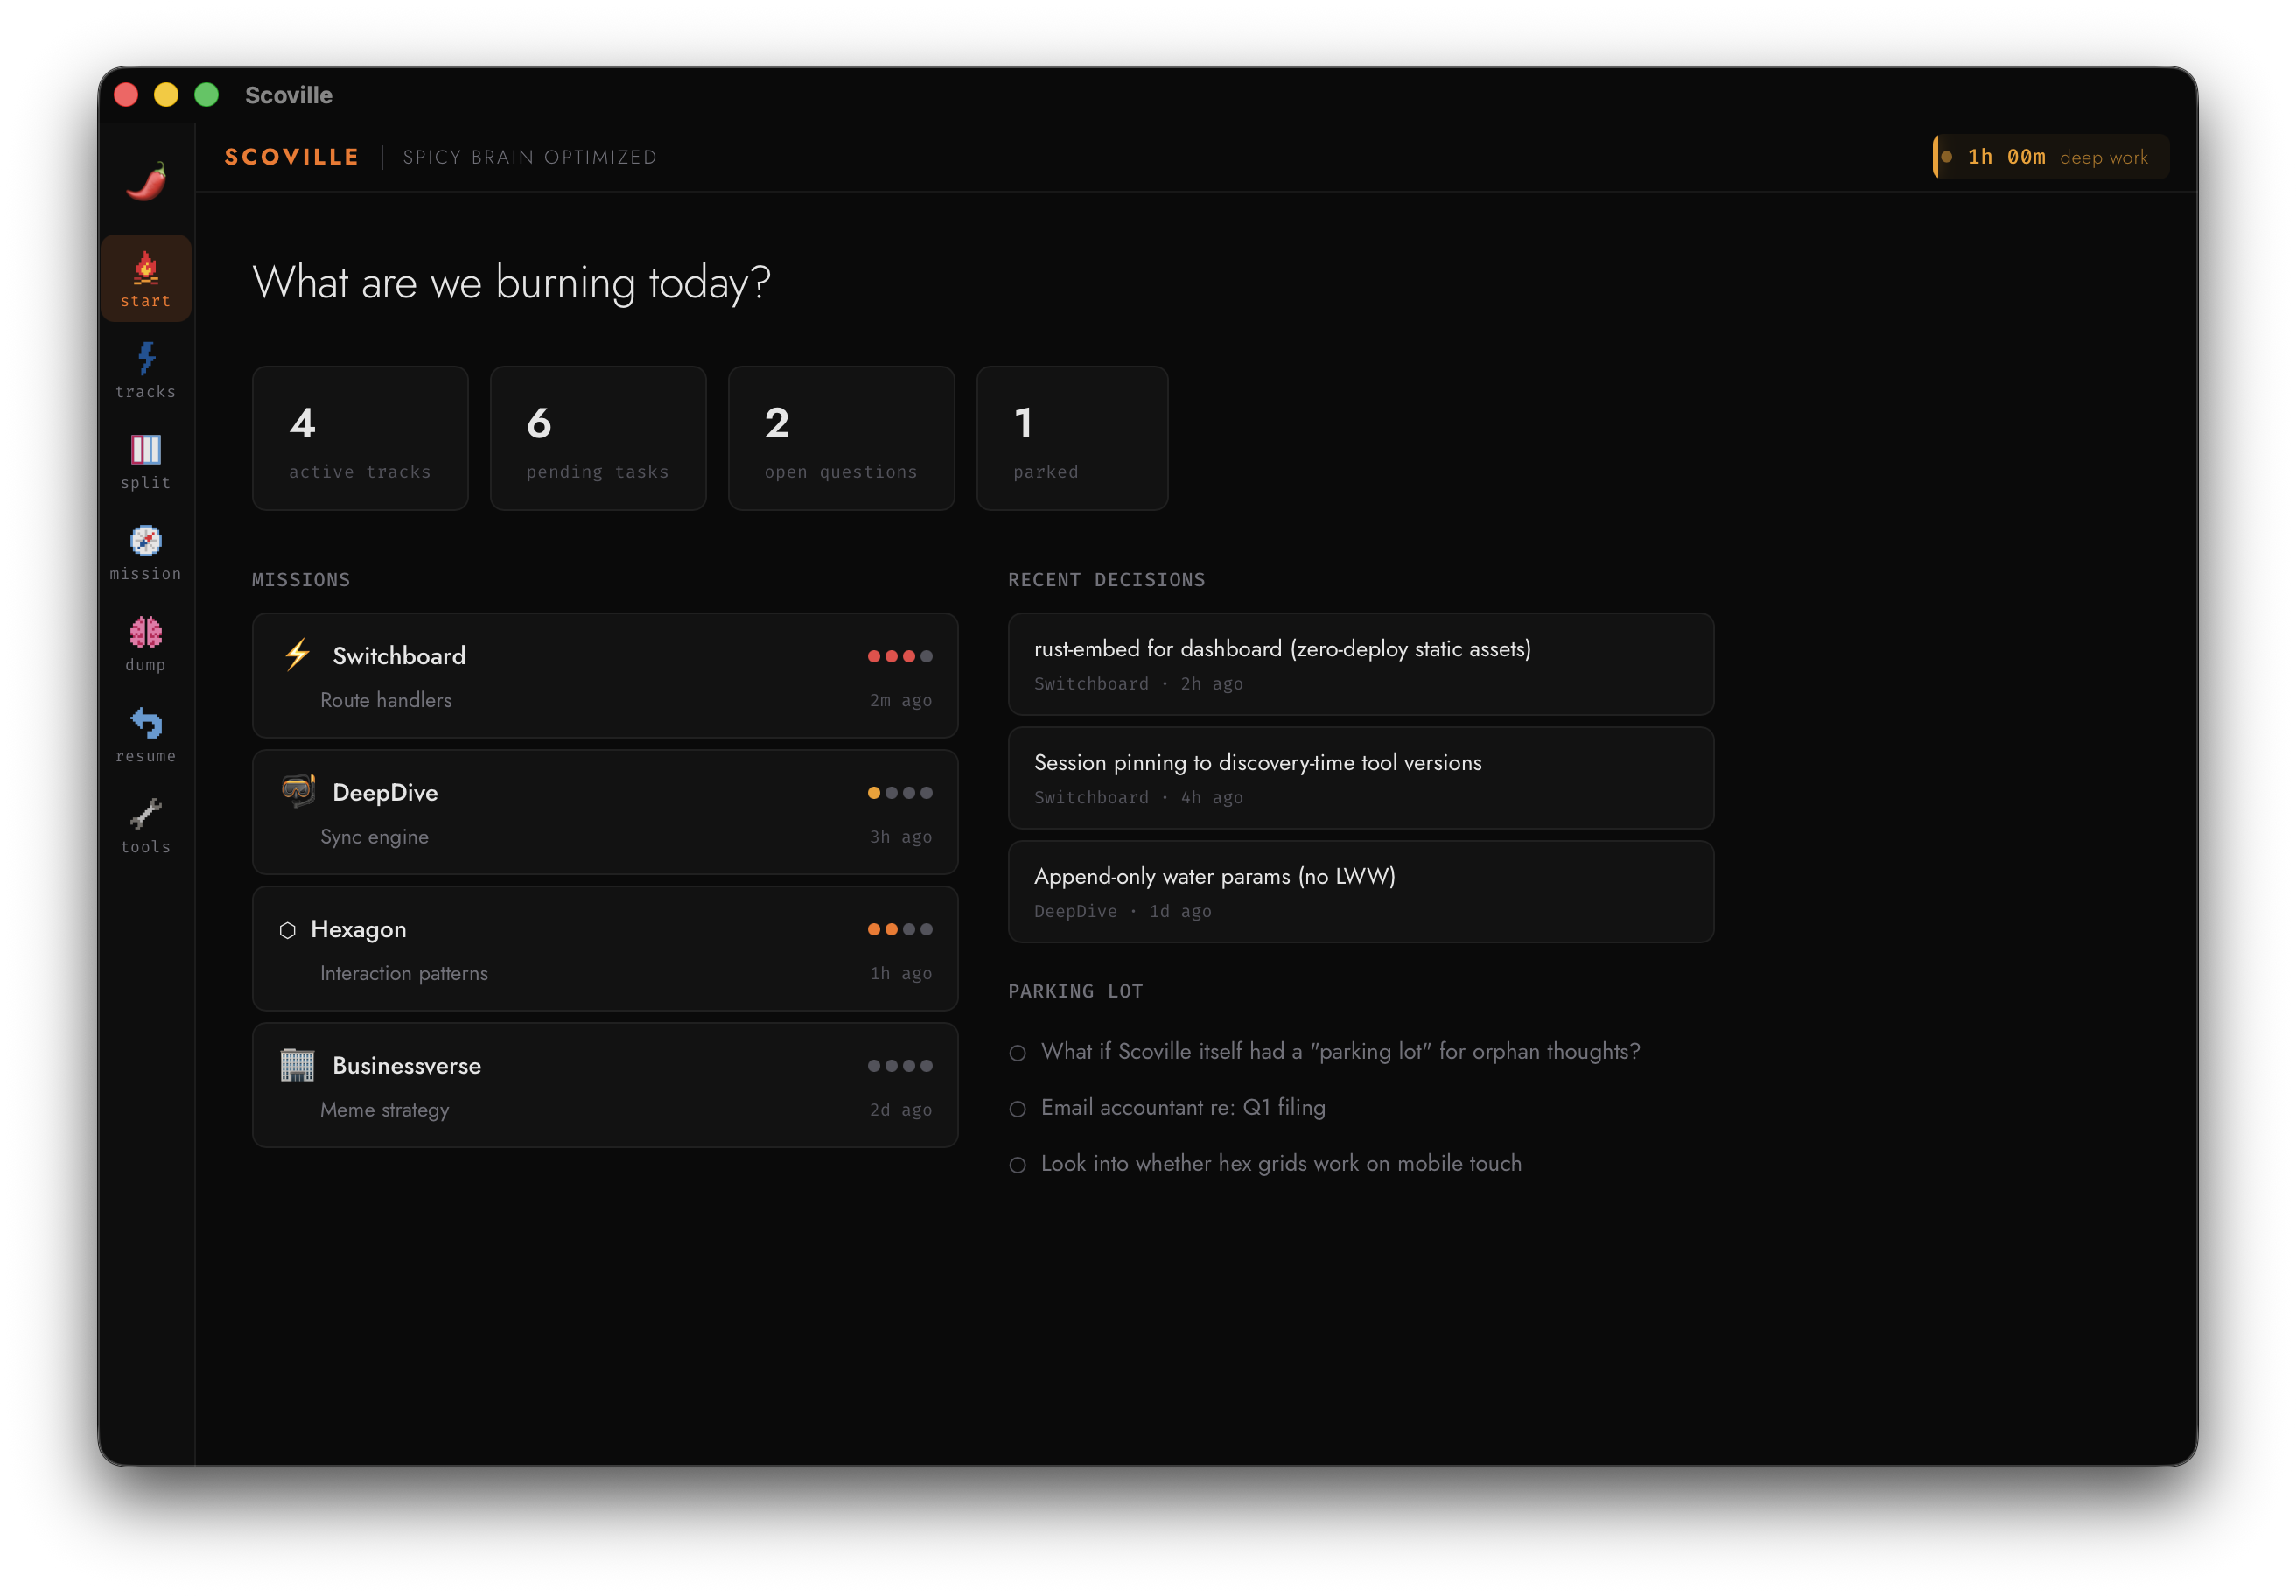Viewport: 2296px width, 1596px height.
Task: Click the 1h 00m deep work timer
Action: pos(2051,156)
